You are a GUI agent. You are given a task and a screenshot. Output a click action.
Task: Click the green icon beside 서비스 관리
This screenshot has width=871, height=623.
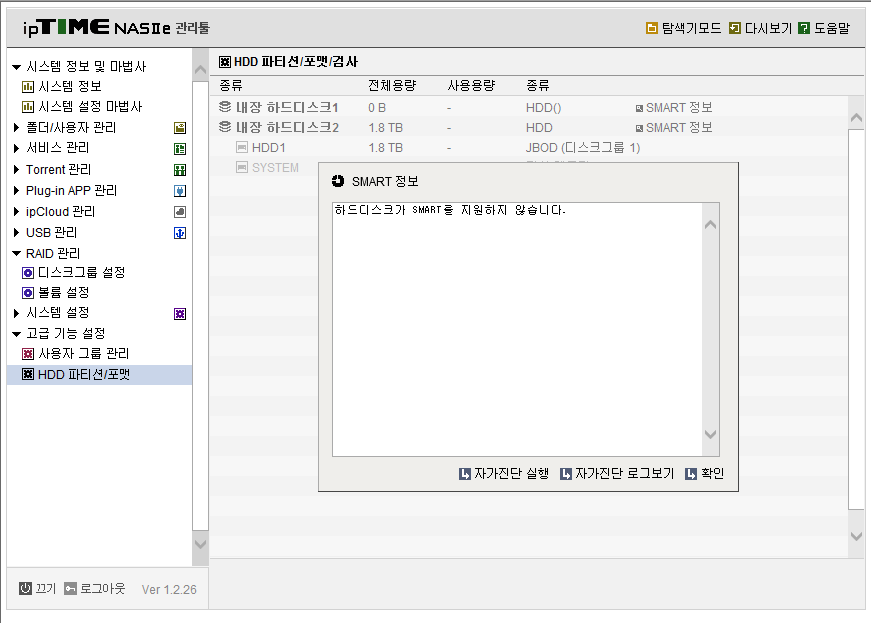click(x=180, y=149)
